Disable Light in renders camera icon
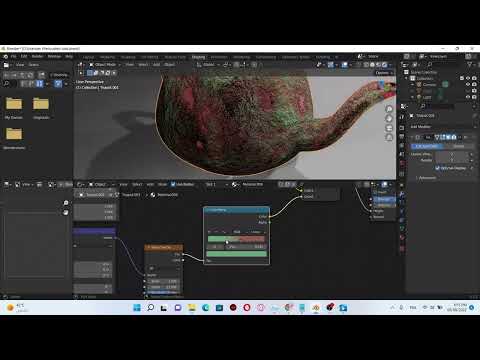The image size is (480, 360). point(474,97)
